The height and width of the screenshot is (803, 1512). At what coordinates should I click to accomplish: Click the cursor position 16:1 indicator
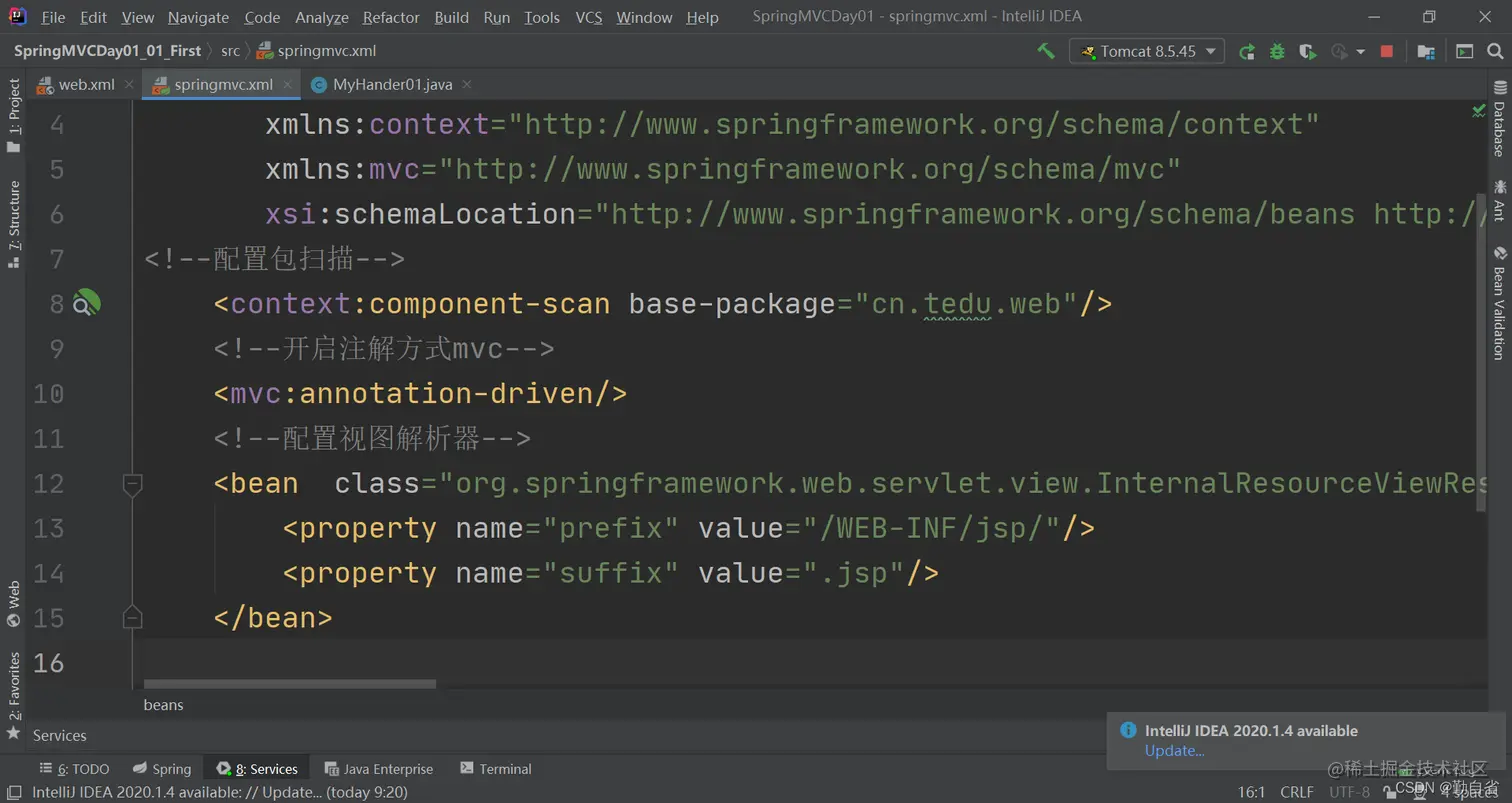click(x=1252, y=792)
